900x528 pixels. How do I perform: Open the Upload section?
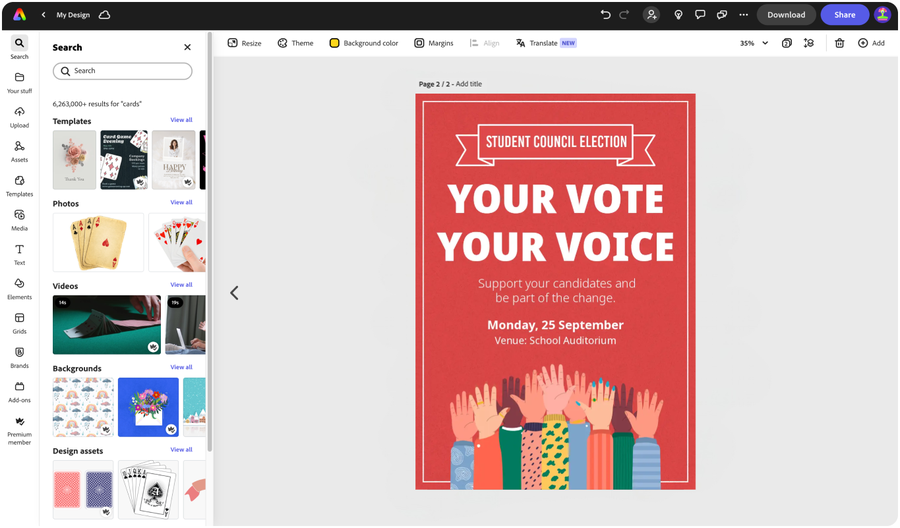click(x=20, y=117)
